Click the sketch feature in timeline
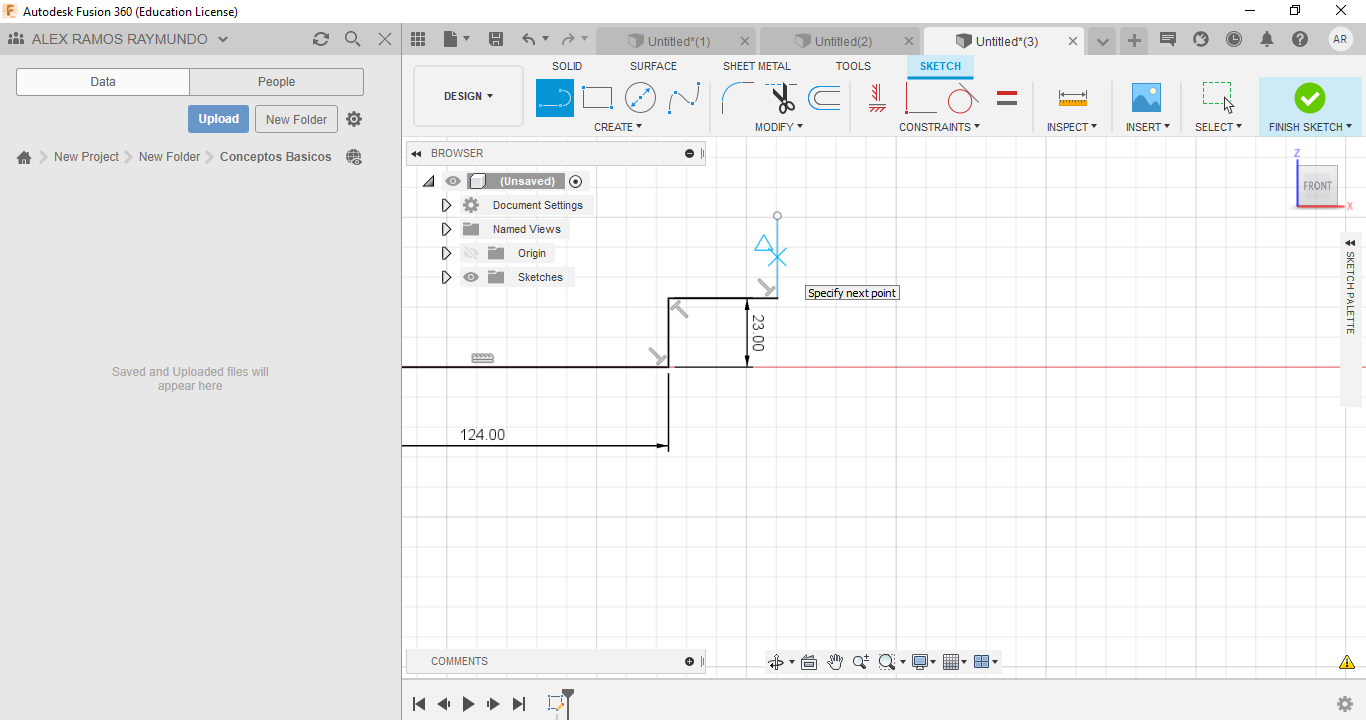 click(556, 704)
